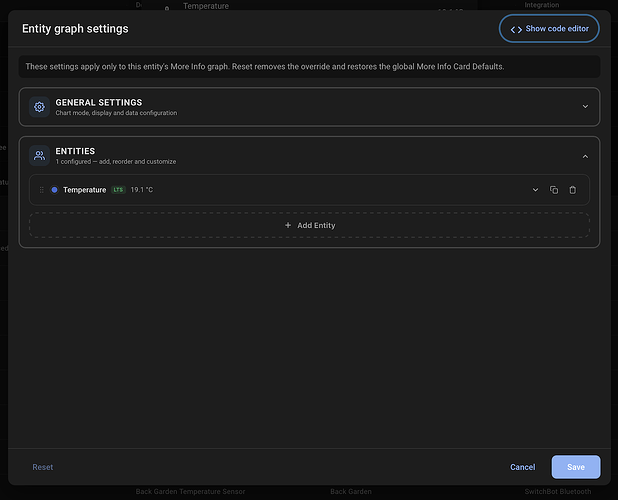Add a new entity

tap(309, 225)
